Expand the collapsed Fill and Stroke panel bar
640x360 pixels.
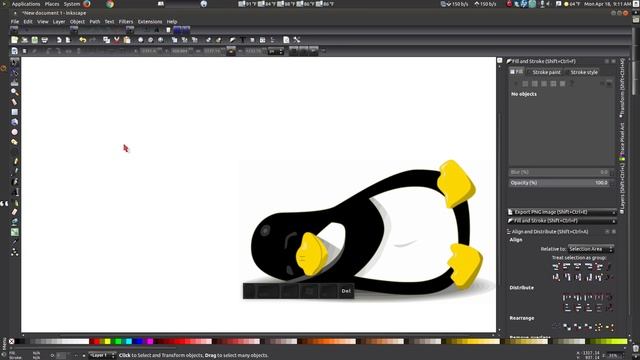pos(562,220)
